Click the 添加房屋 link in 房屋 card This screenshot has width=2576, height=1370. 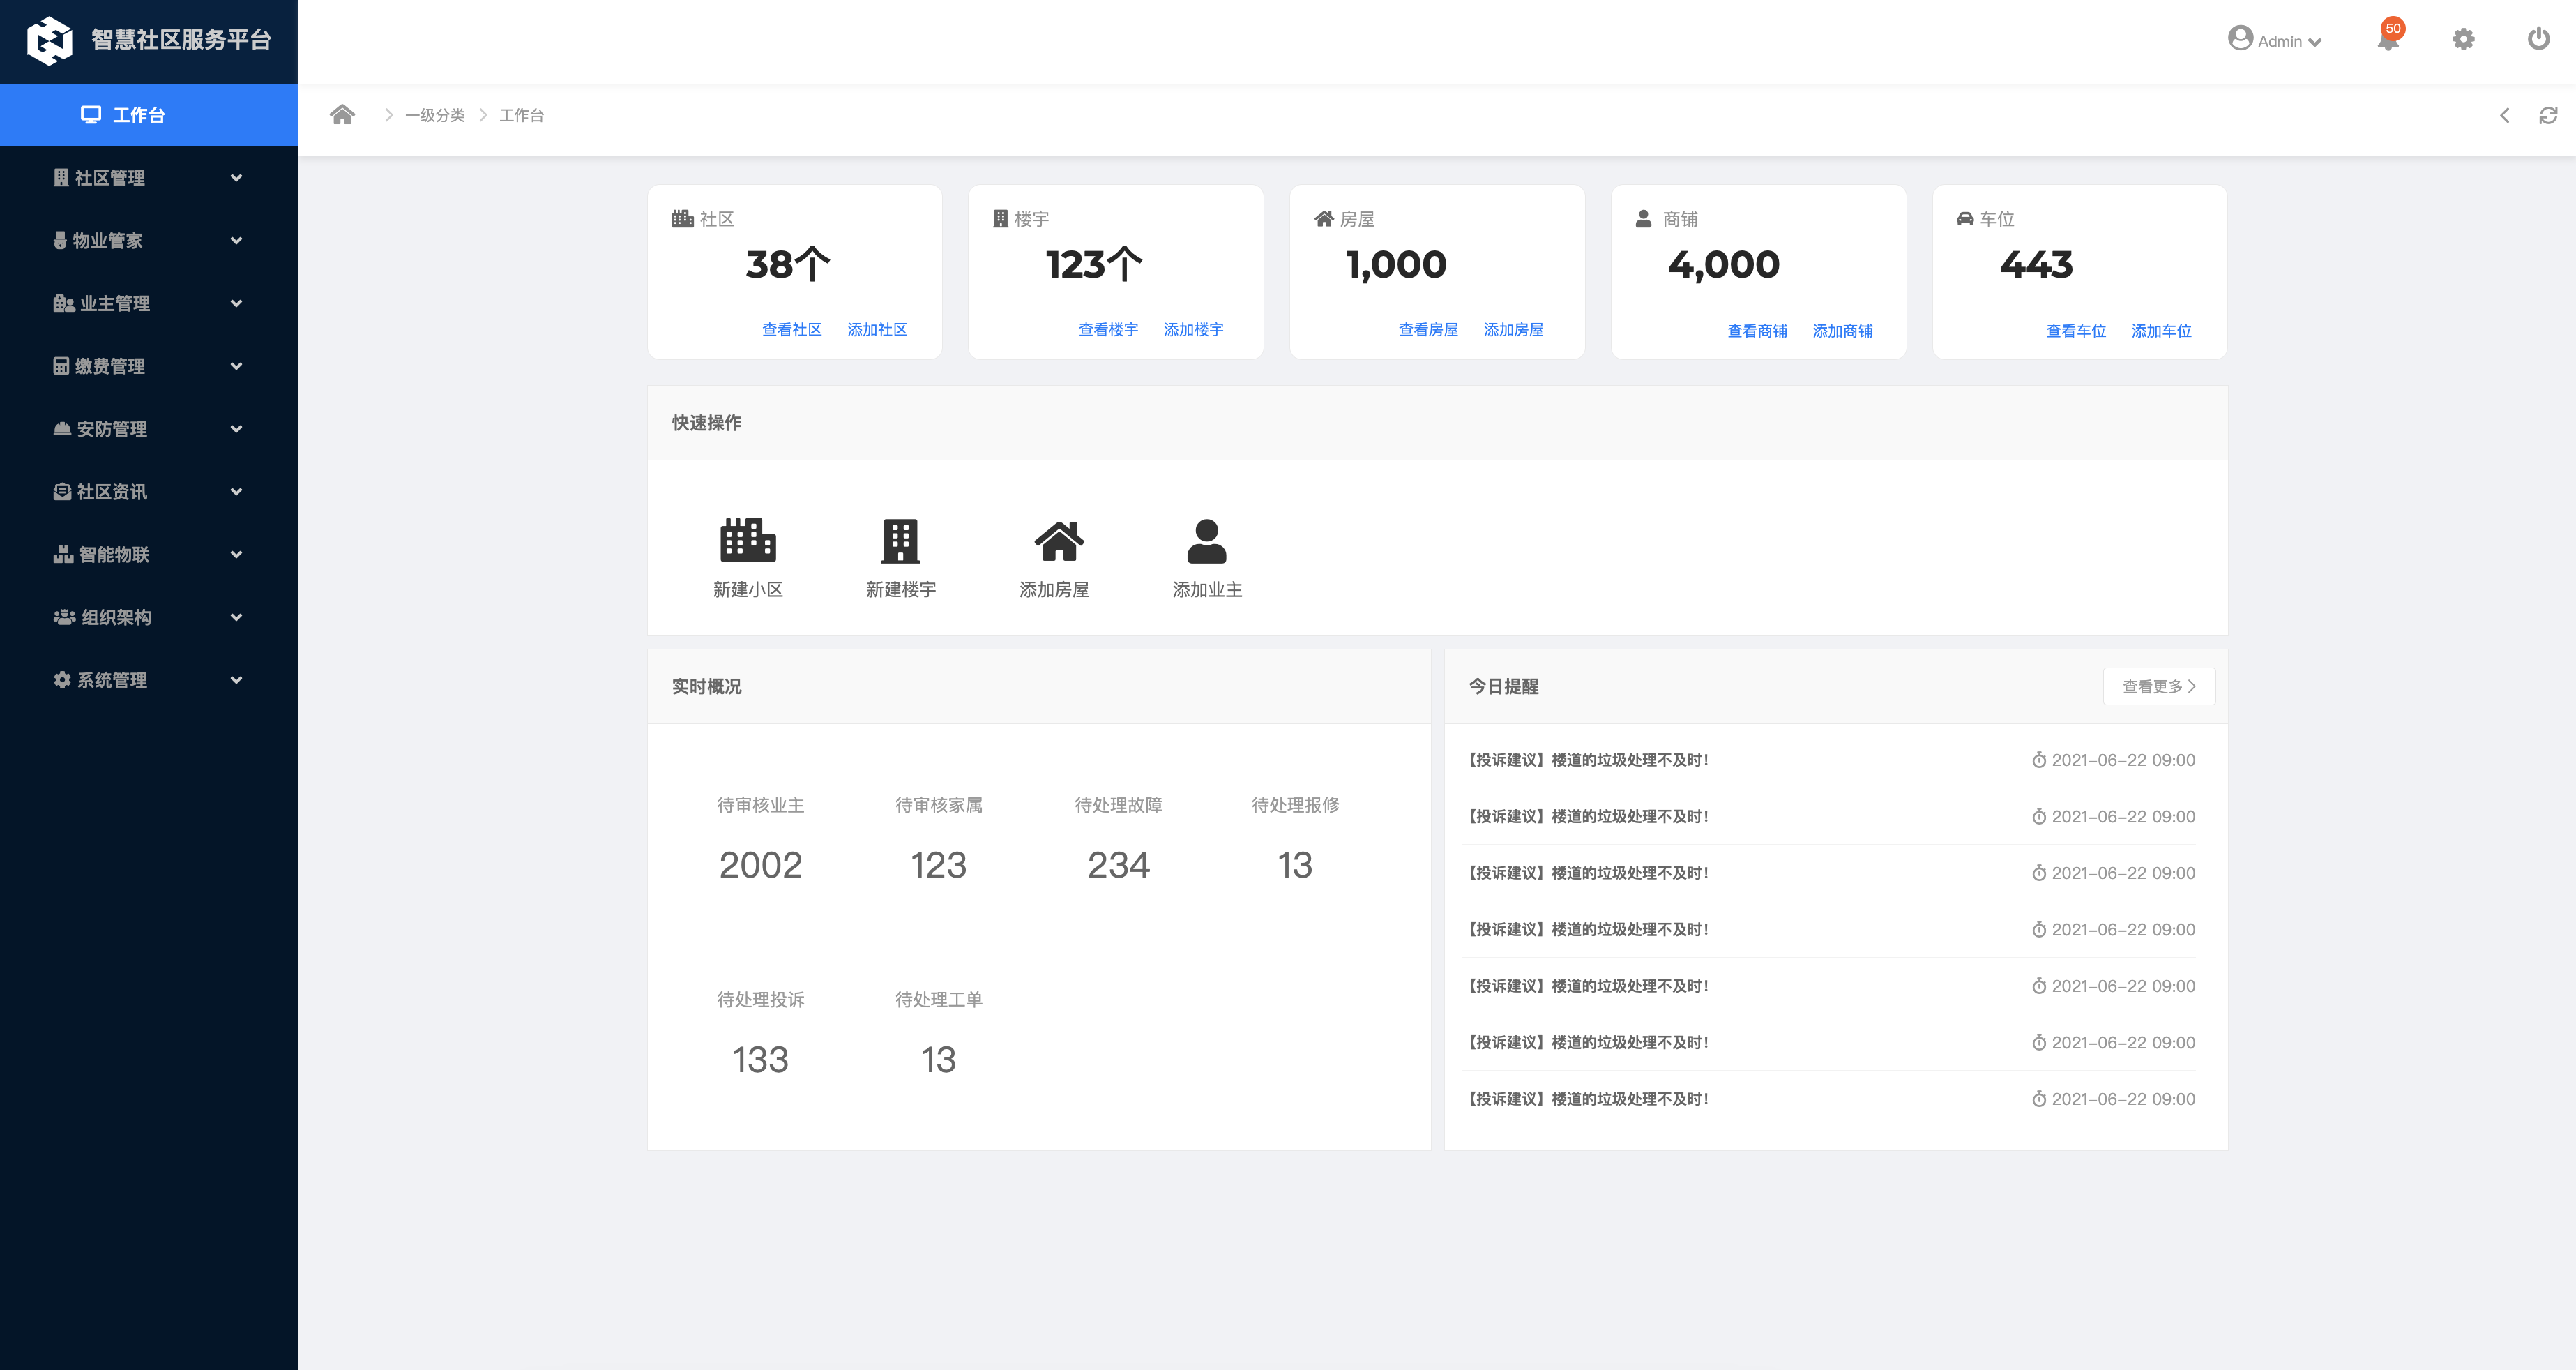1513,329
